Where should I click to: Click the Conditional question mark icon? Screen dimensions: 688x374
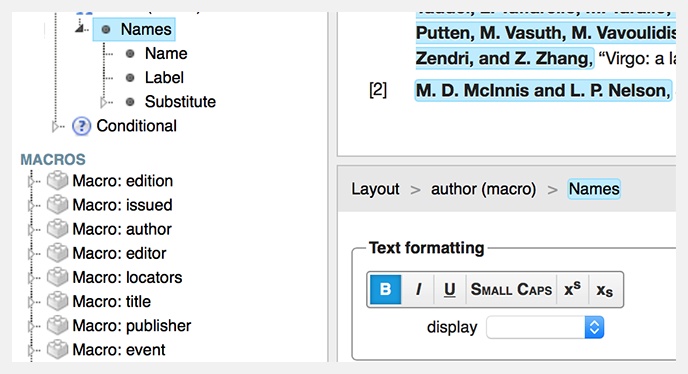(81, 126)
